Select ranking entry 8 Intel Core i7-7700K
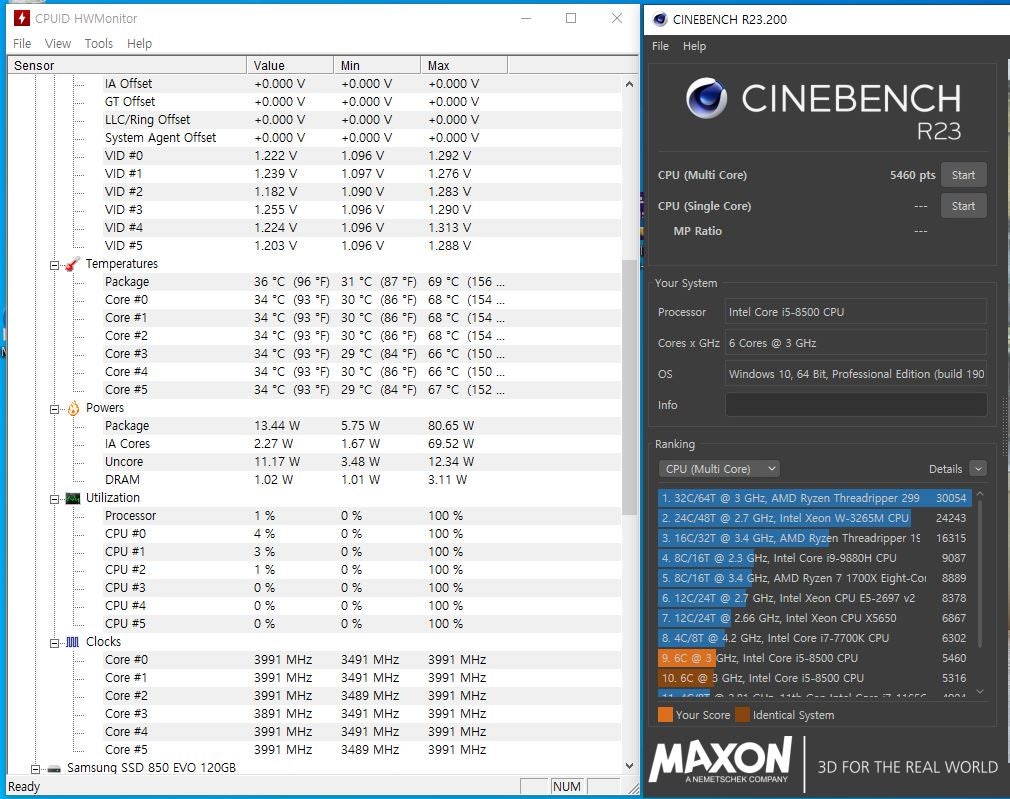Viewport: 1010px width, 799px height. point(814,638)
